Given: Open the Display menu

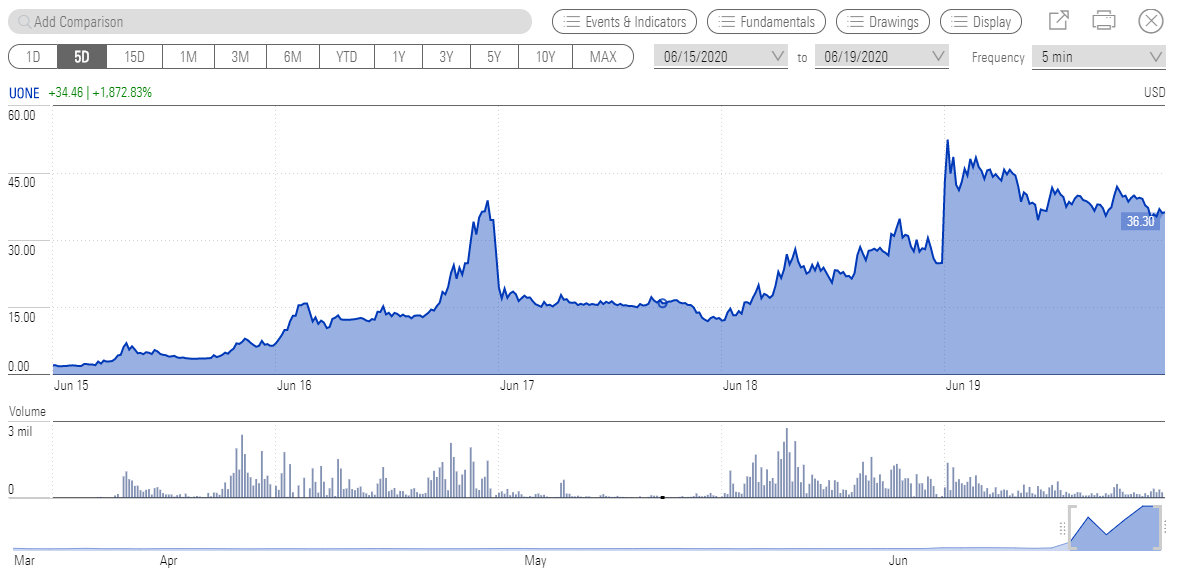Looking at the screenshot, I should (981, 21).
